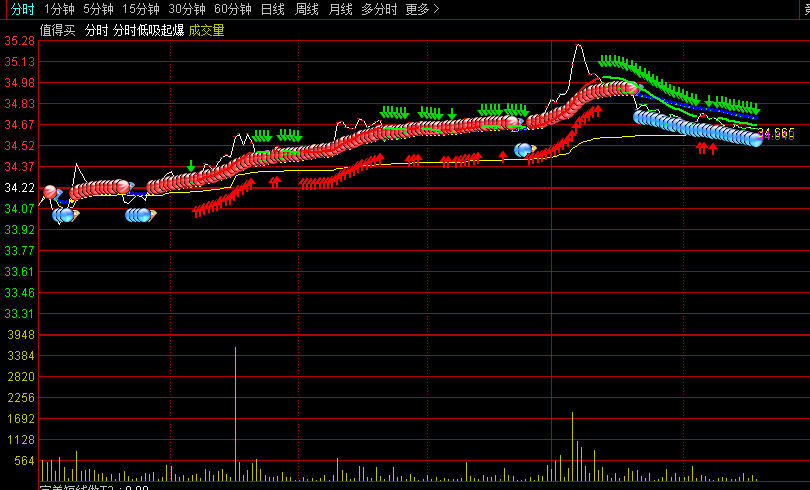Click the 33.46 price label
This screenshot has height=490, width=810.
pyautogui.click(x=19, y=293)
